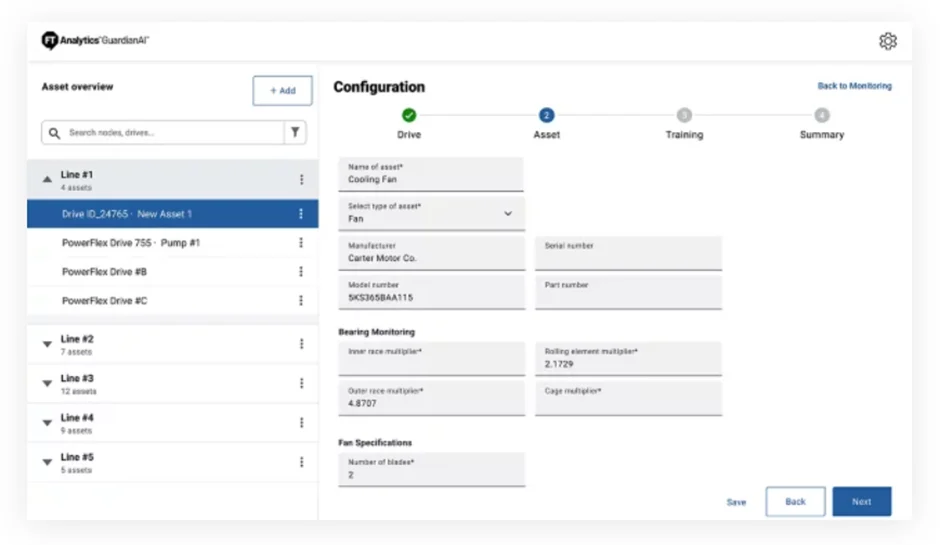The height and width of the screenshot is (545, 940).
Task: Click the FT Analytics GuardianAI logo
Action: tap(95, 41)
